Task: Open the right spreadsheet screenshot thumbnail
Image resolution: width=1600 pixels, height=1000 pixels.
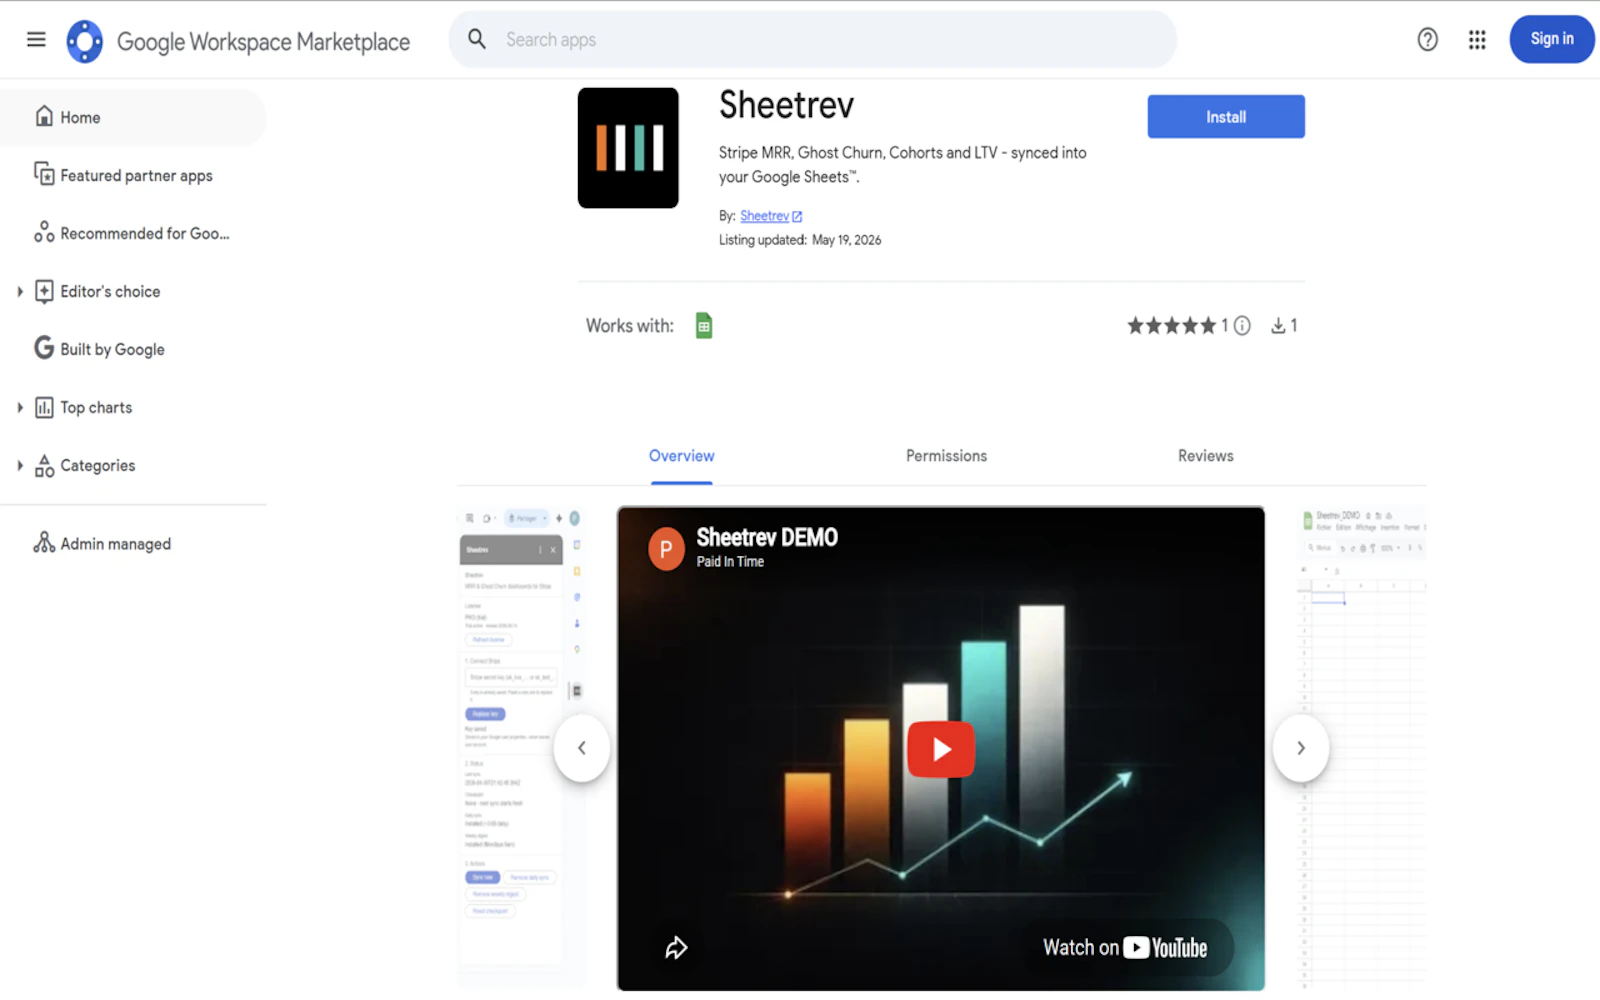Action: 1362,748
